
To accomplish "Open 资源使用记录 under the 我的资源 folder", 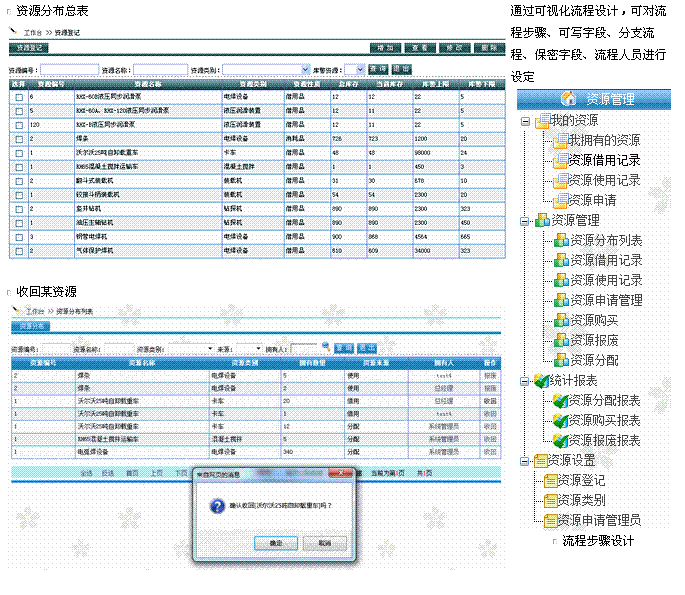I will [x=604, y=180].
